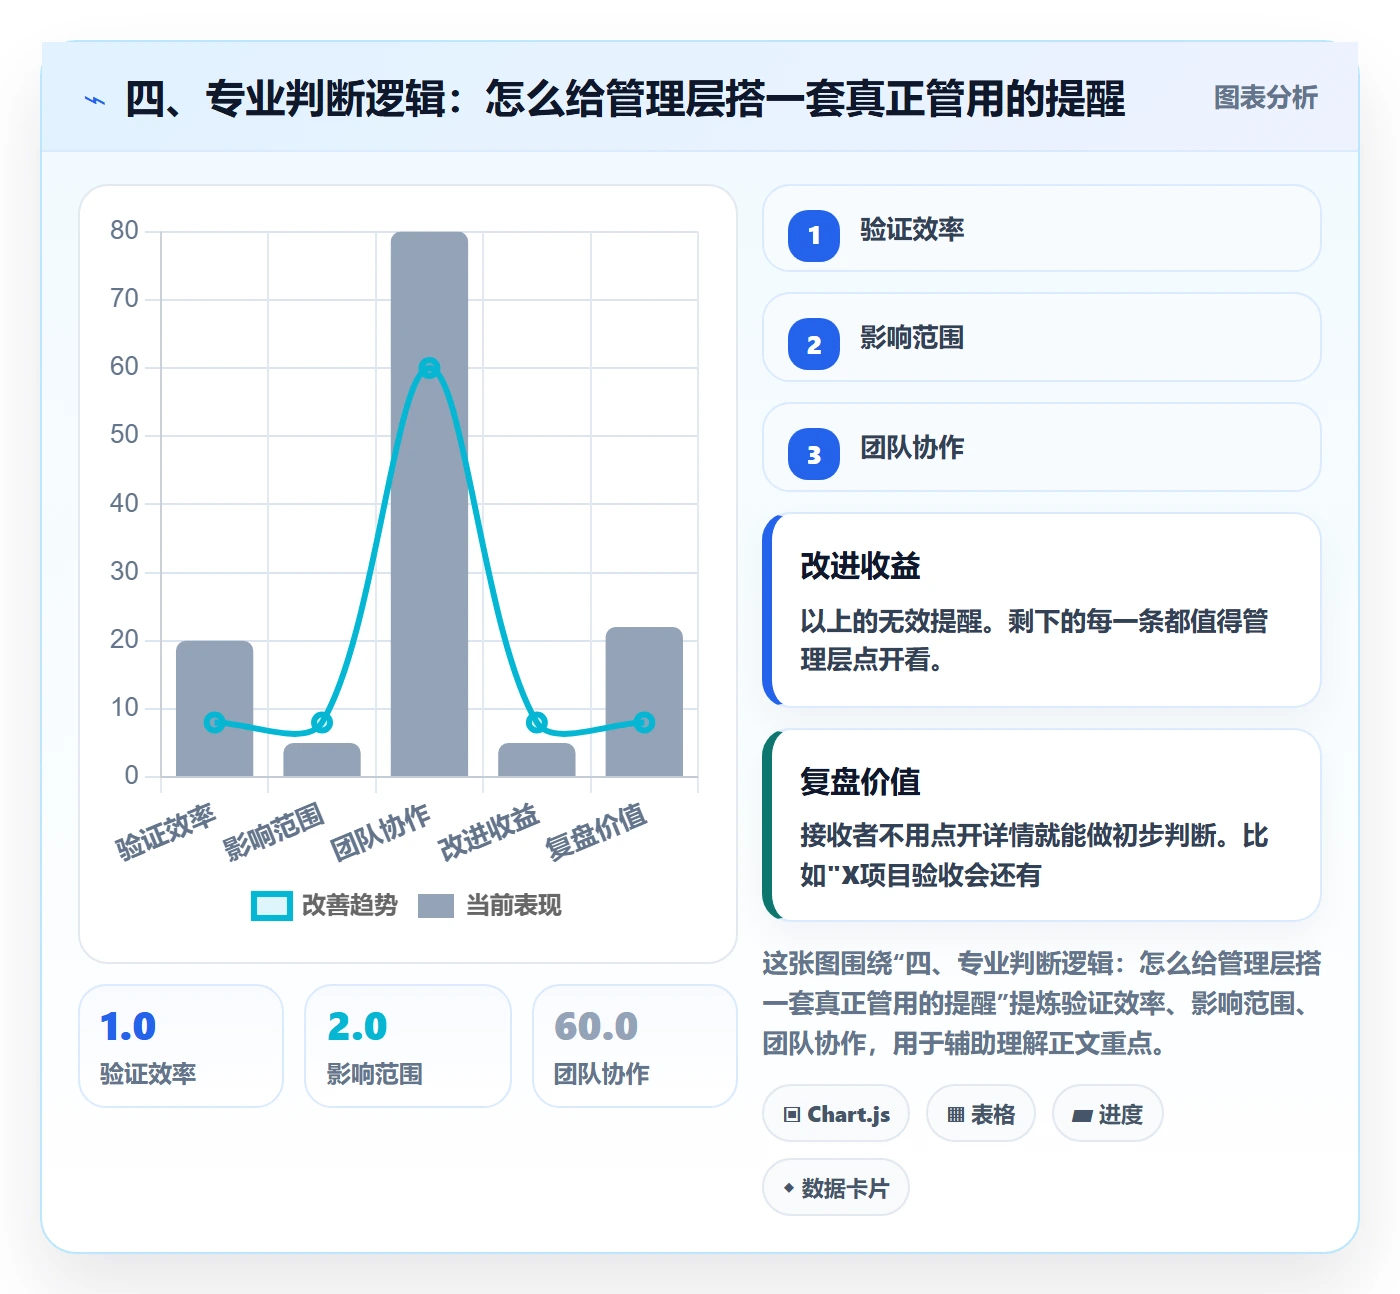
Task: Click the Chart.js tag
Action: click(x=836, y=1114)
